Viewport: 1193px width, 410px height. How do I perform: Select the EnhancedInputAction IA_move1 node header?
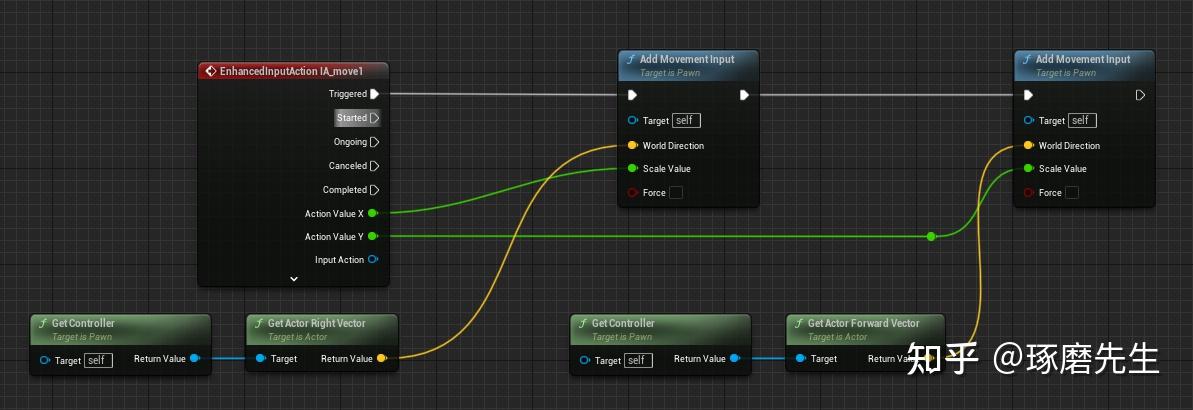[293, 71]
